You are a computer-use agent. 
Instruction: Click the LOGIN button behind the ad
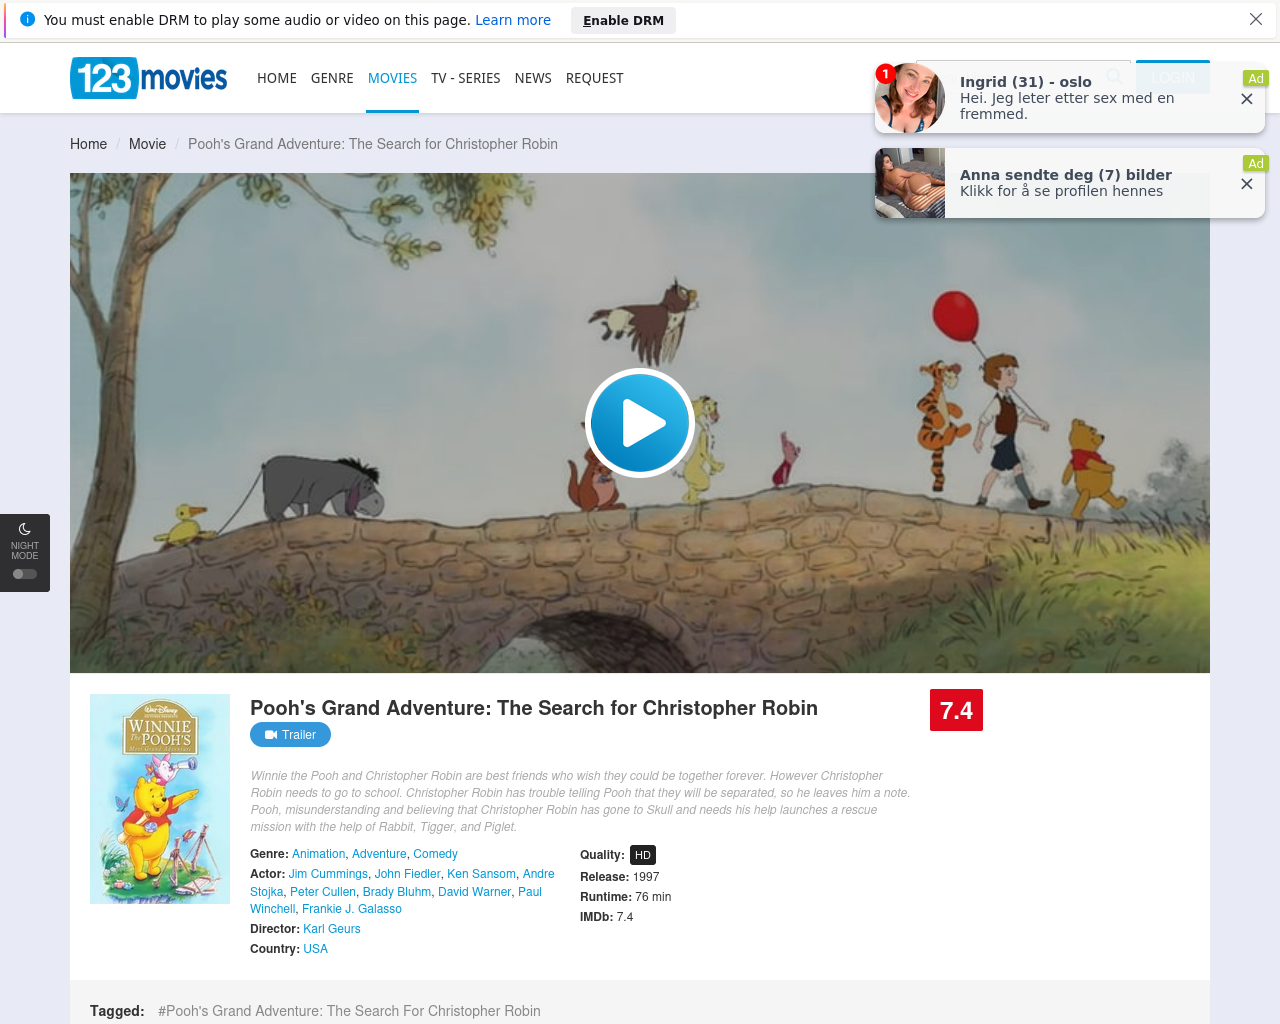pos(1173,78)
